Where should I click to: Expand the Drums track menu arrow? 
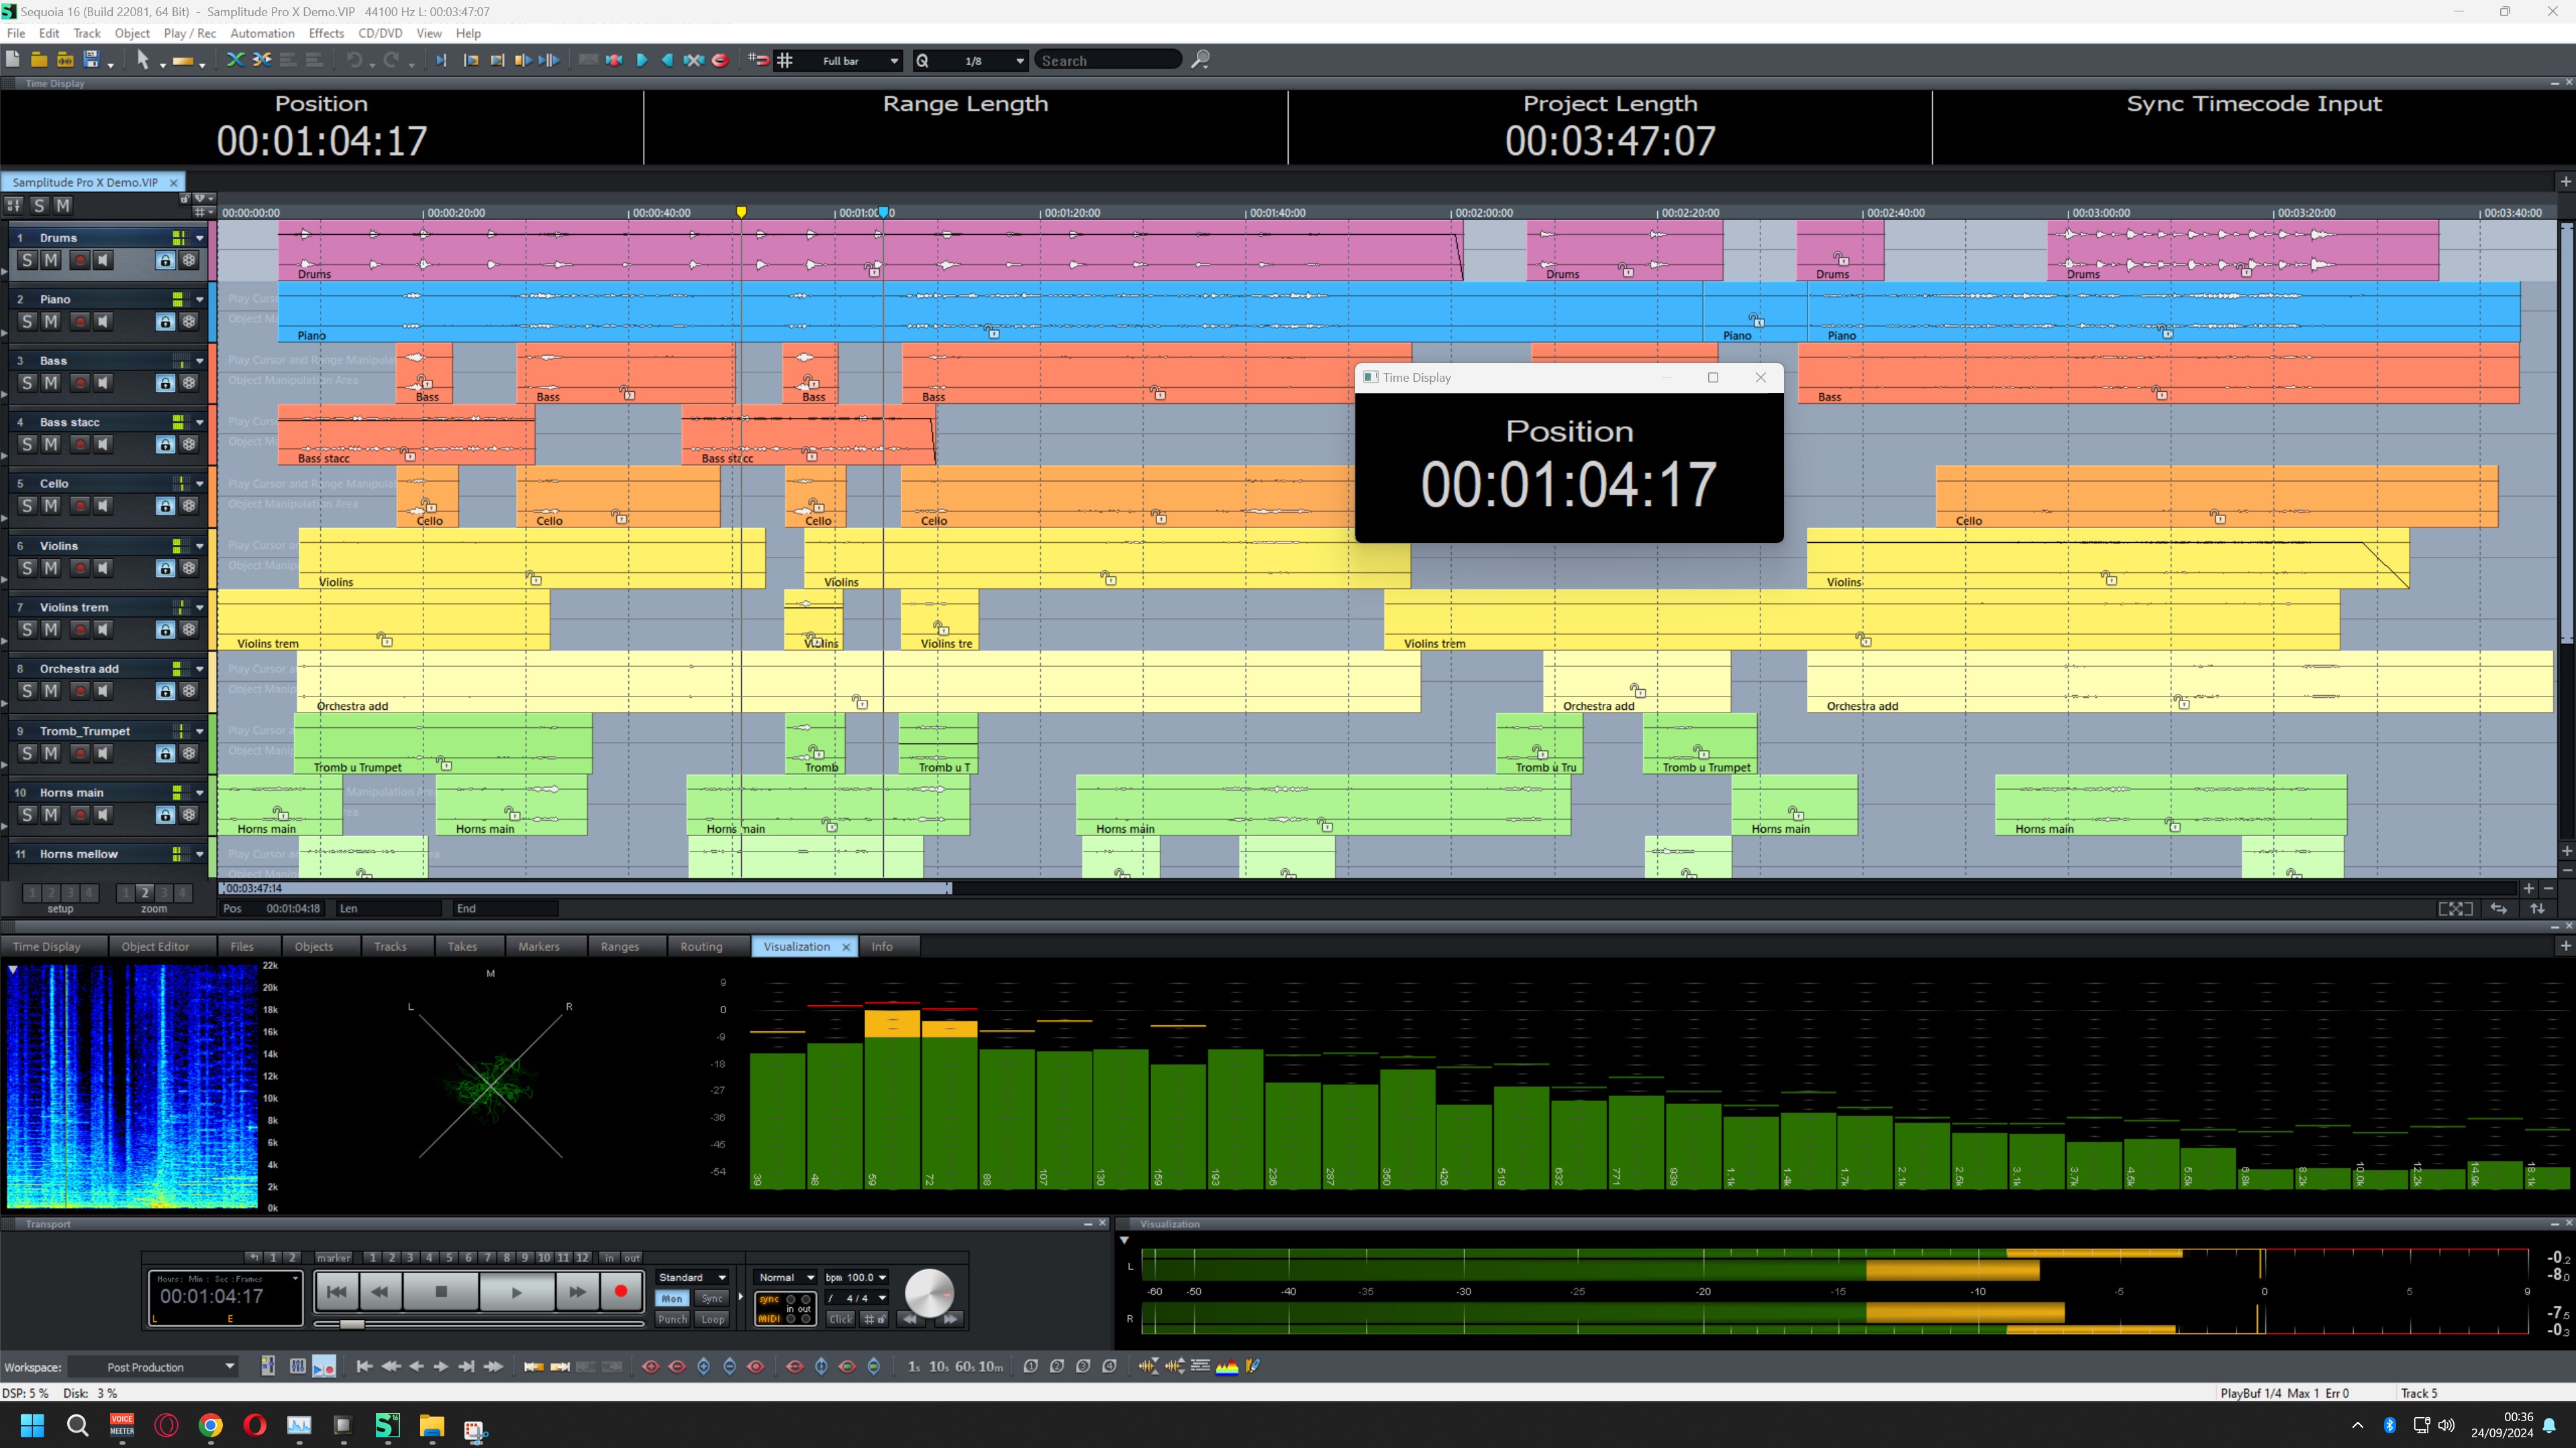click(x=200, y=238)
